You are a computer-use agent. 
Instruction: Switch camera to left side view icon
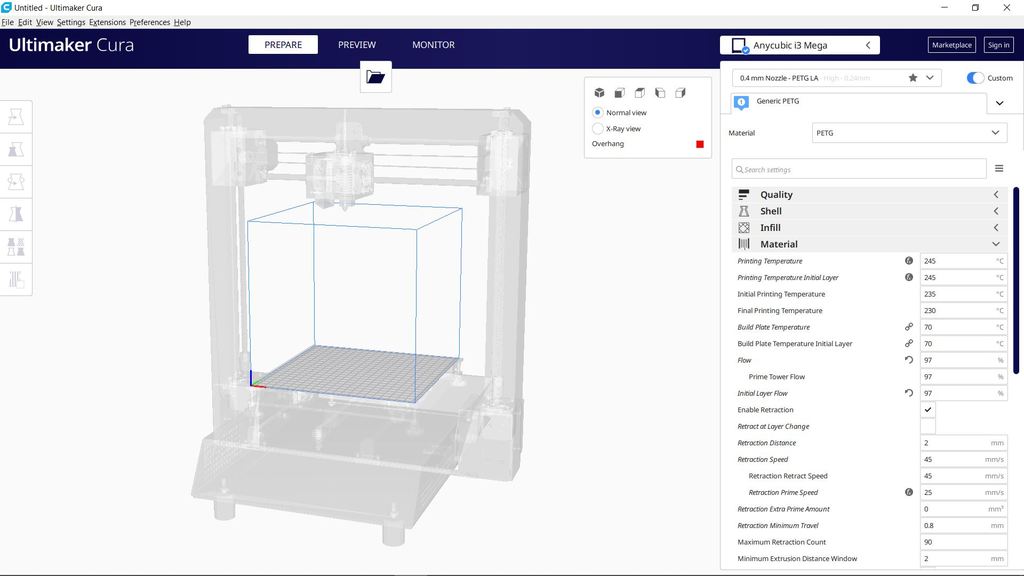click(660, 93)
